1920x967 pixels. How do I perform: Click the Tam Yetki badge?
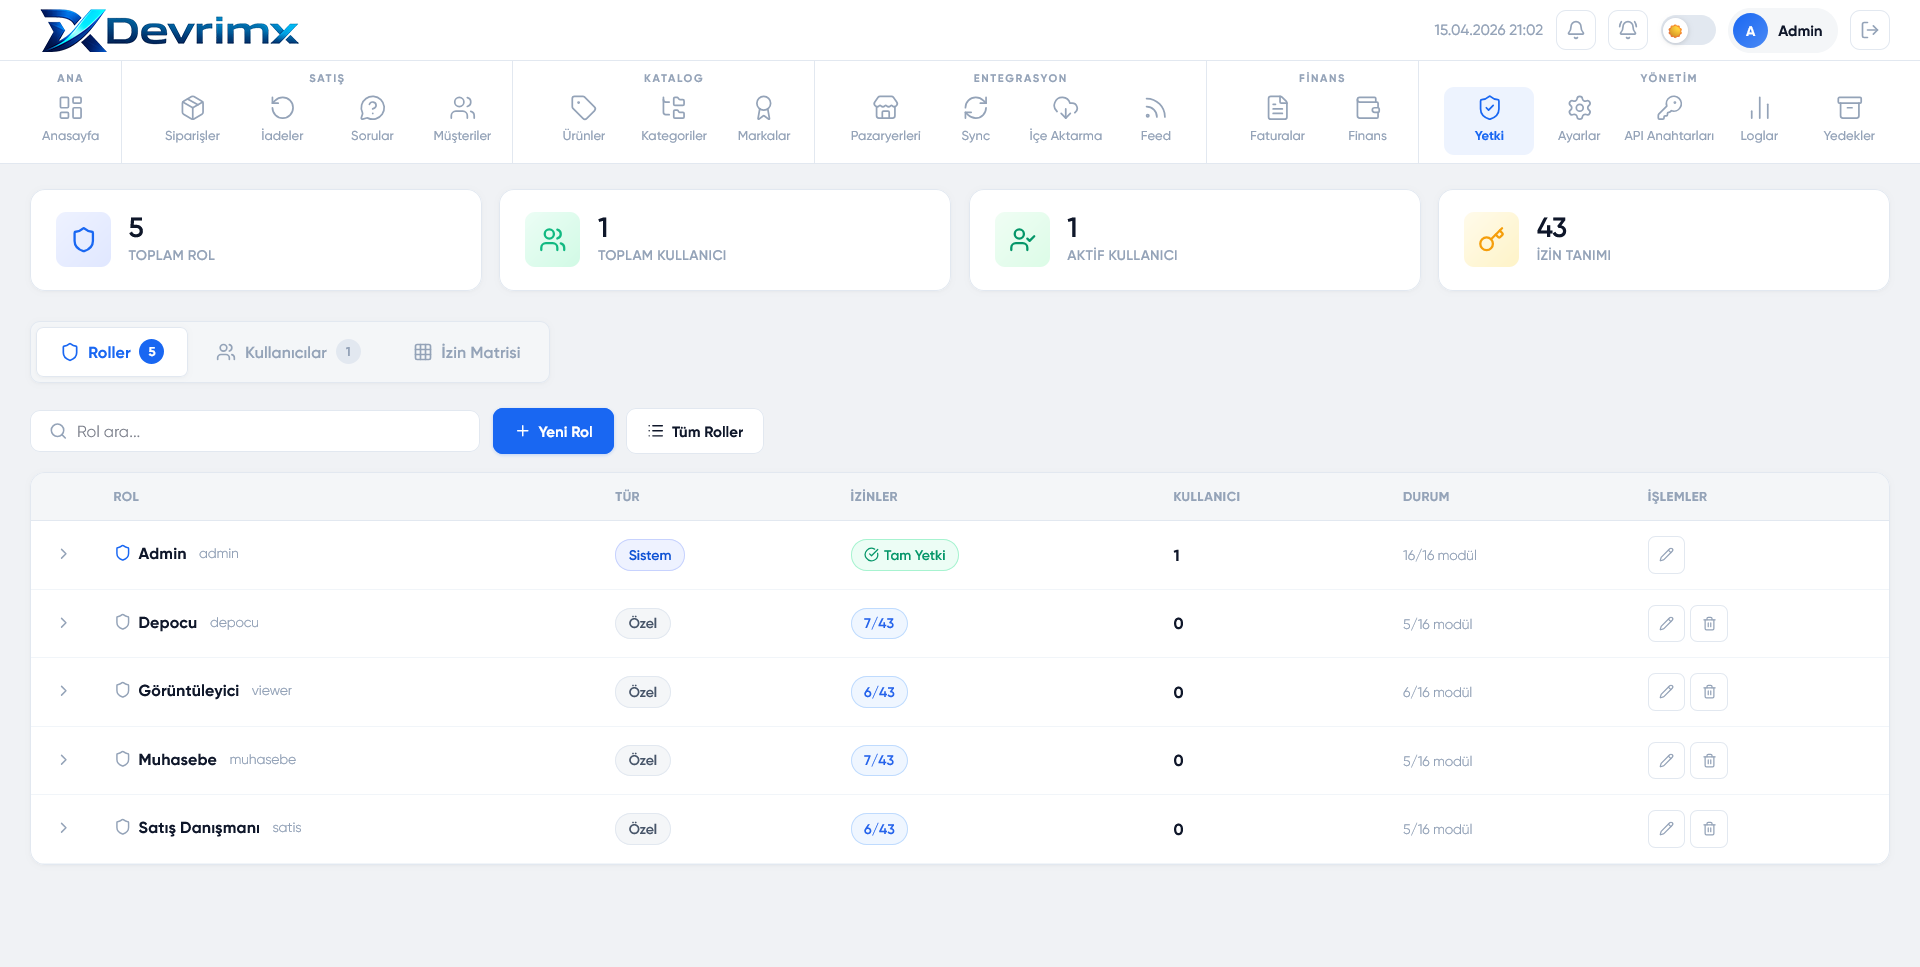click(x=905, y=555)
